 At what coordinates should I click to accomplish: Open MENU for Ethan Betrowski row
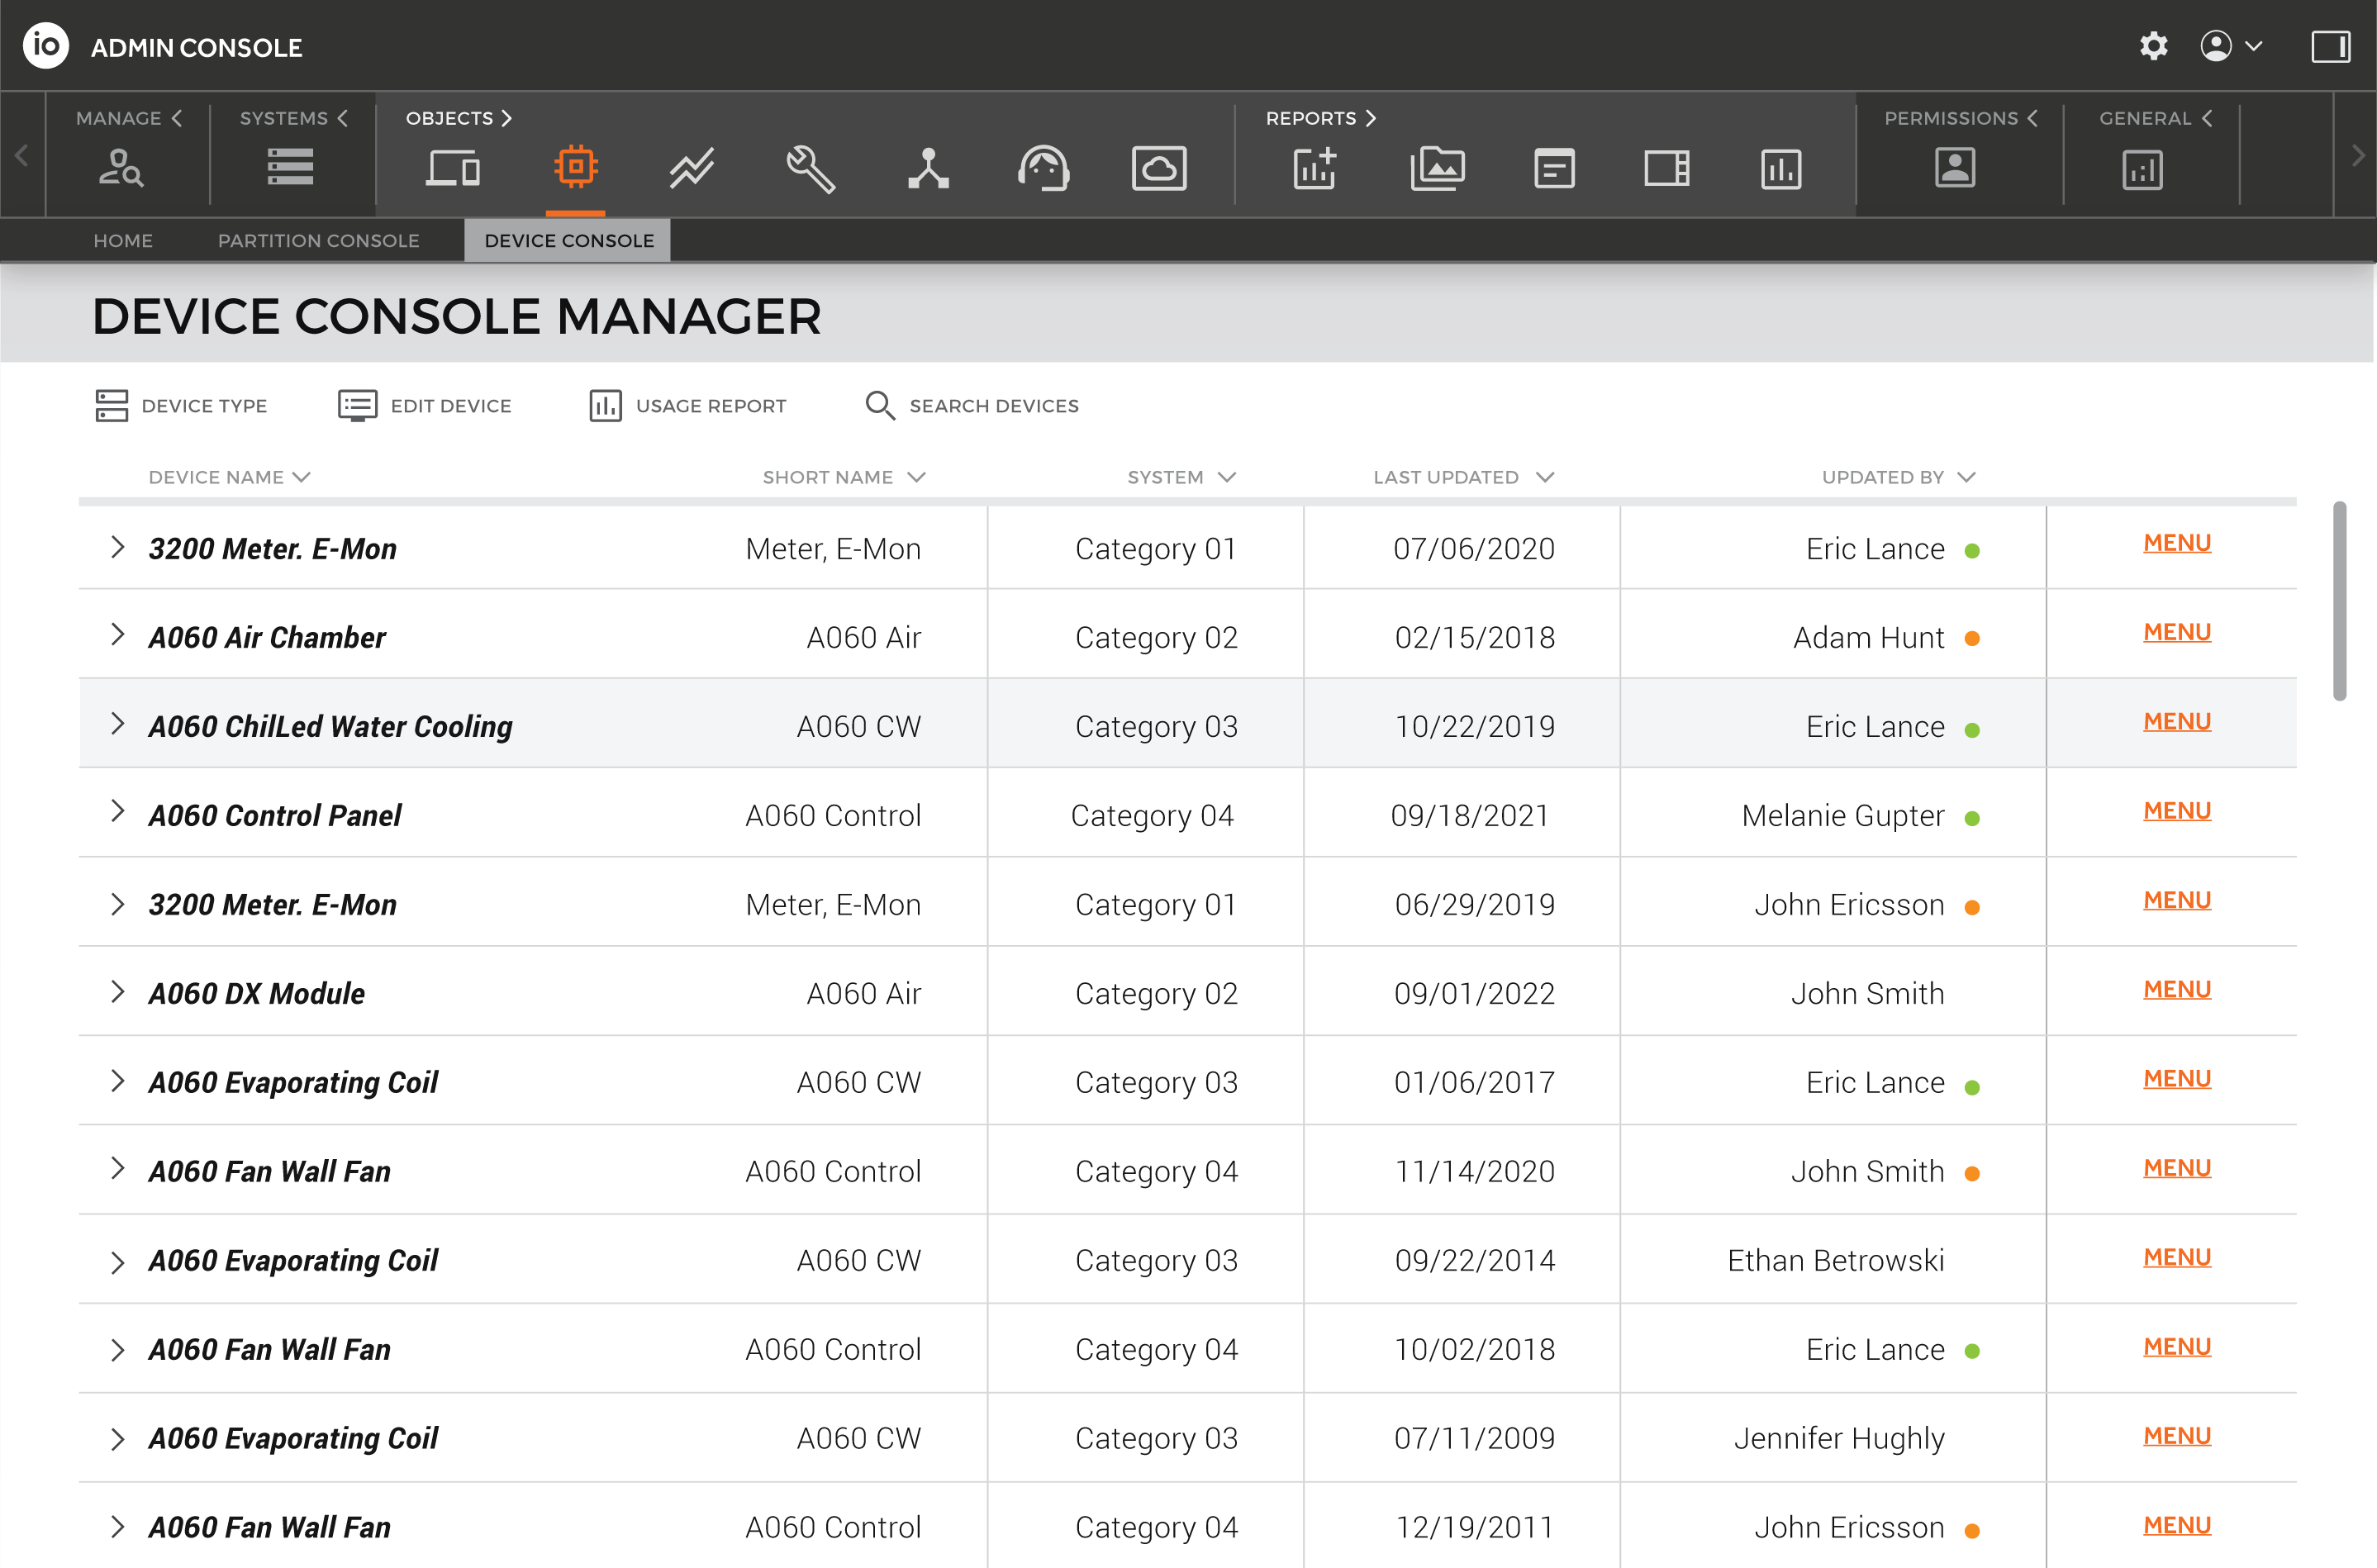pos(2177,1257)
